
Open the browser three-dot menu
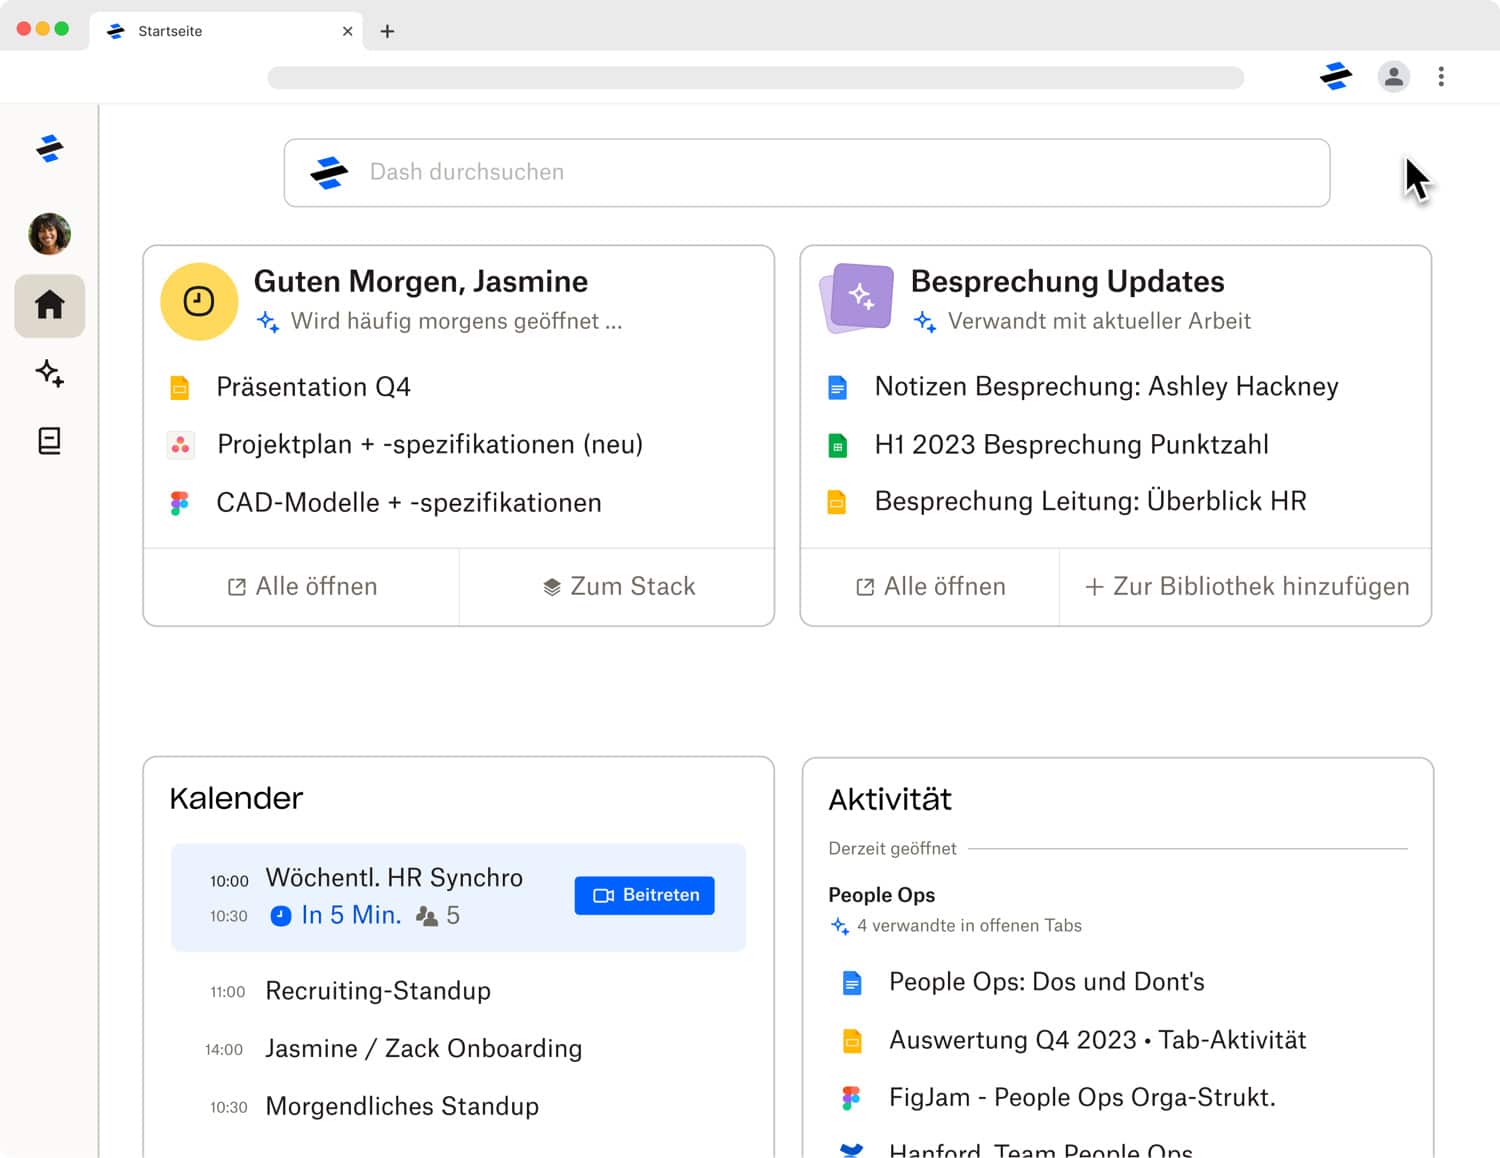pos(1441,76)
